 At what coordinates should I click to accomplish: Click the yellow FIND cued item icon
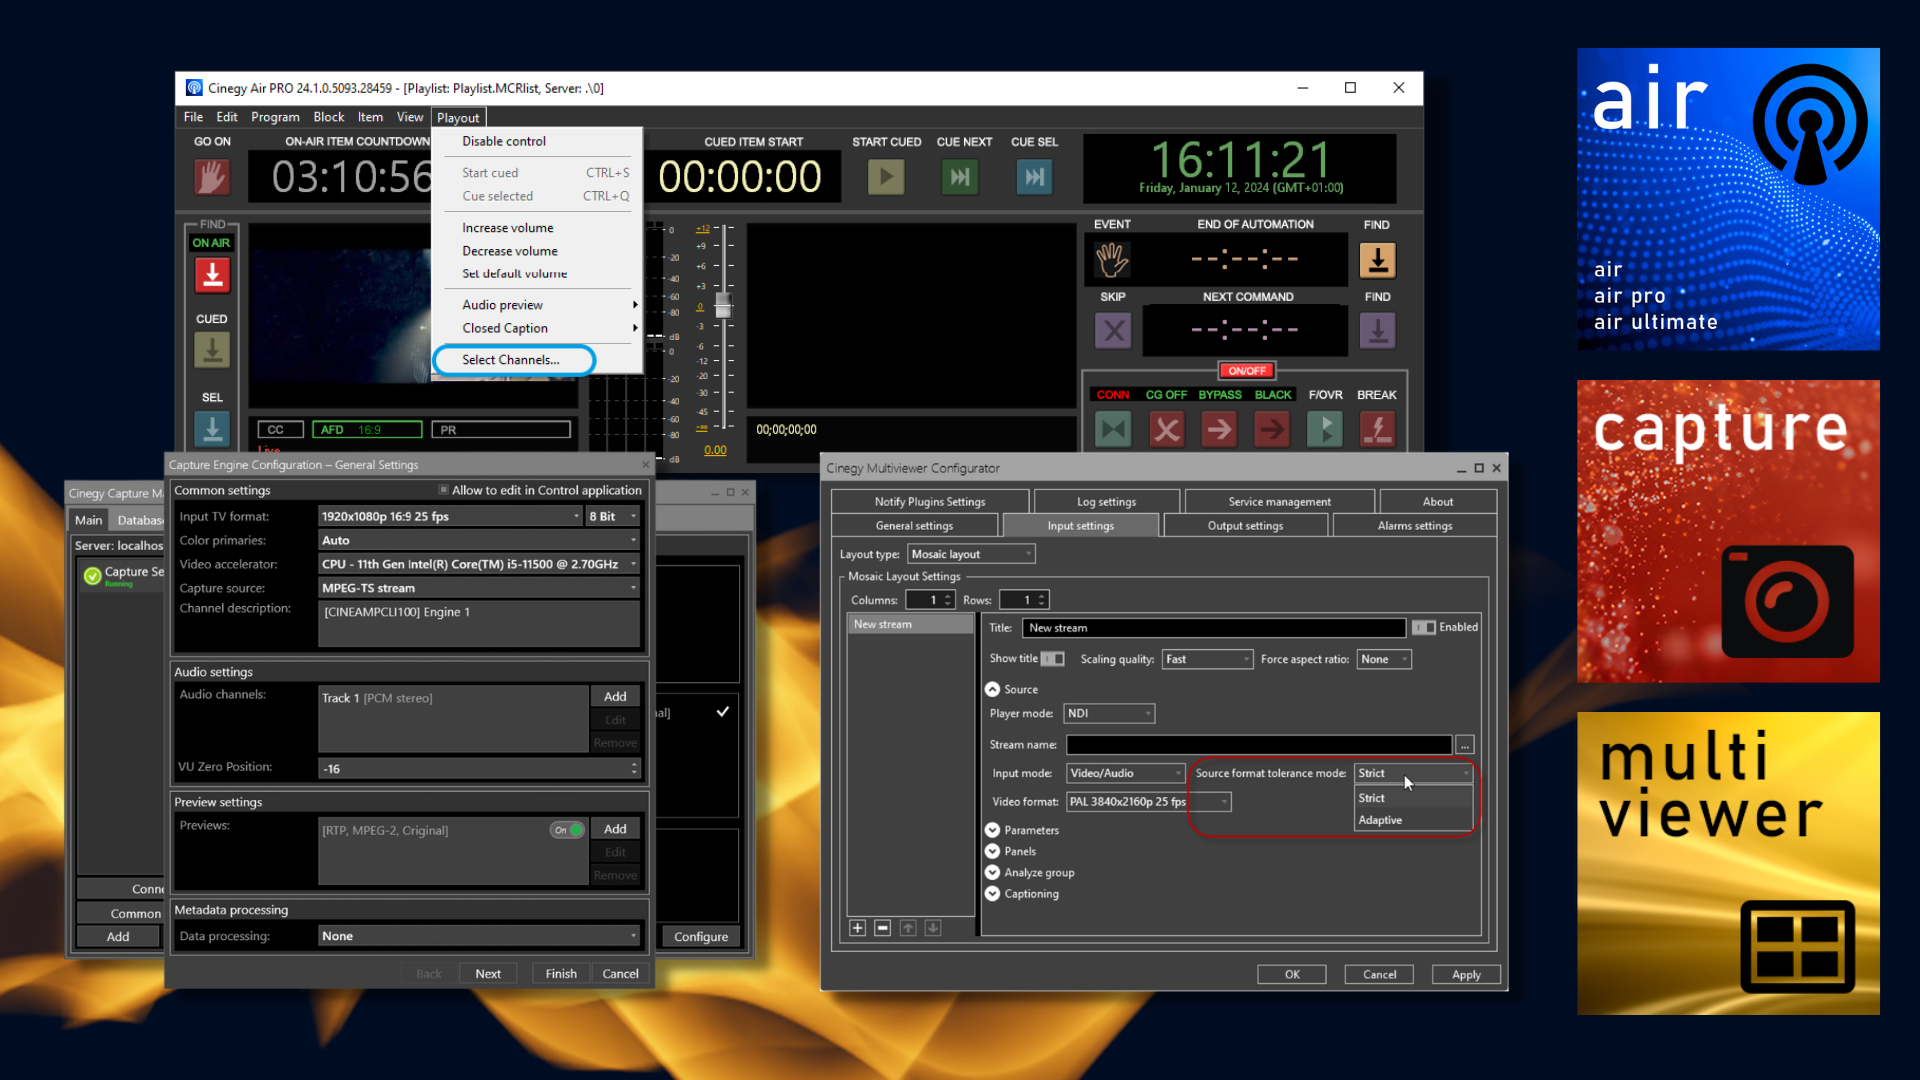tap(1377, 260)
